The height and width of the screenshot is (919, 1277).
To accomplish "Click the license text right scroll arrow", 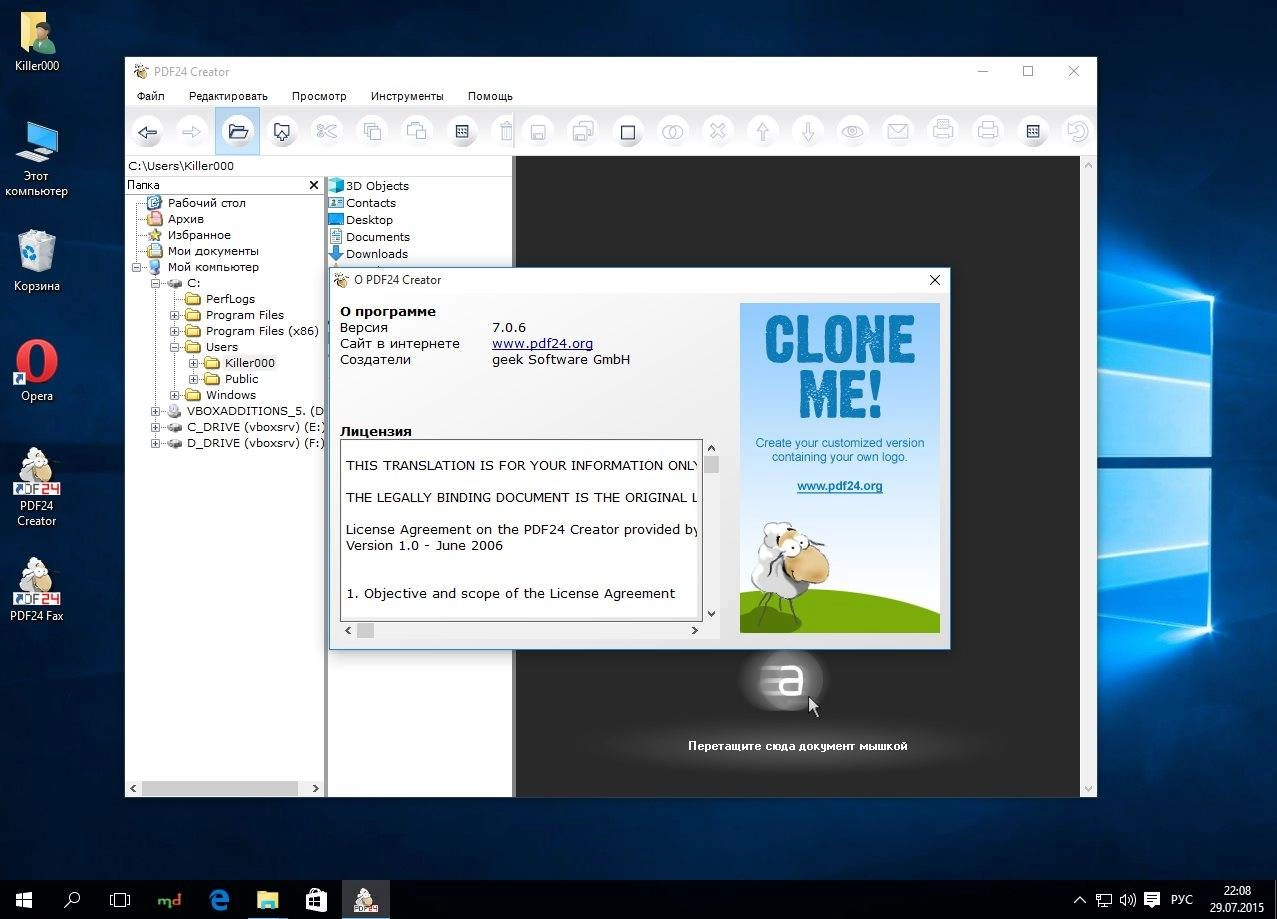I will coord(694,631).
